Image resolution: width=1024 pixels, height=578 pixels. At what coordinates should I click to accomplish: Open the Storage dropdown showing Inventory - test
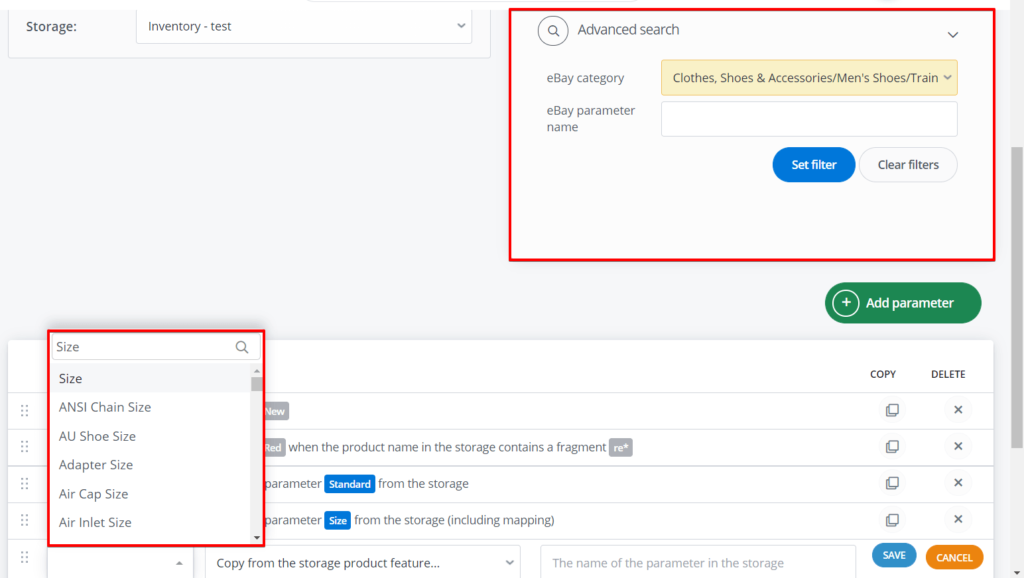pyautogui.click(x=304, y=27)
